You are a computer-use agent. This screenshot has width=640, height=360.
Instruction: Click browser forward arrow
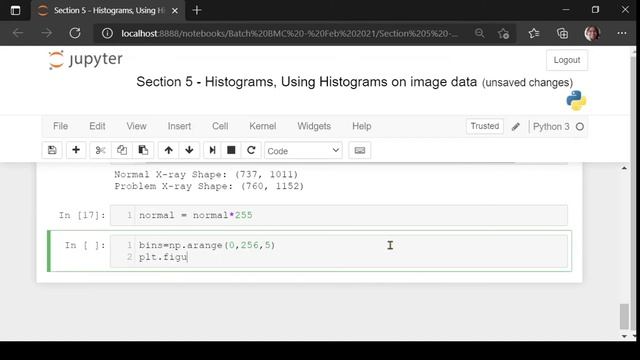(47, 33)
